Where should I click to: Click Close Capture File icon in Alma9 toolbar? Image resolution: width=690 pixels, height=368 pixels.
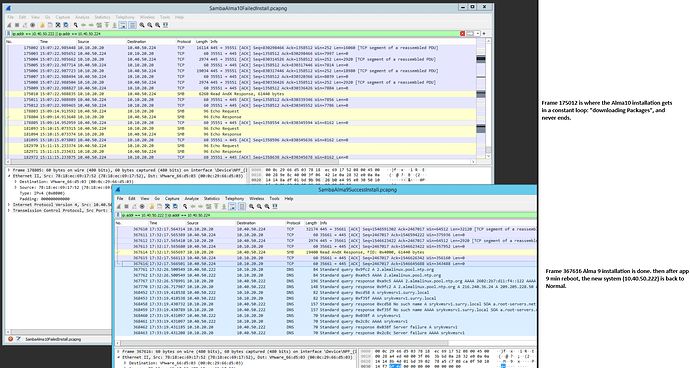click(x=167, y=206)
